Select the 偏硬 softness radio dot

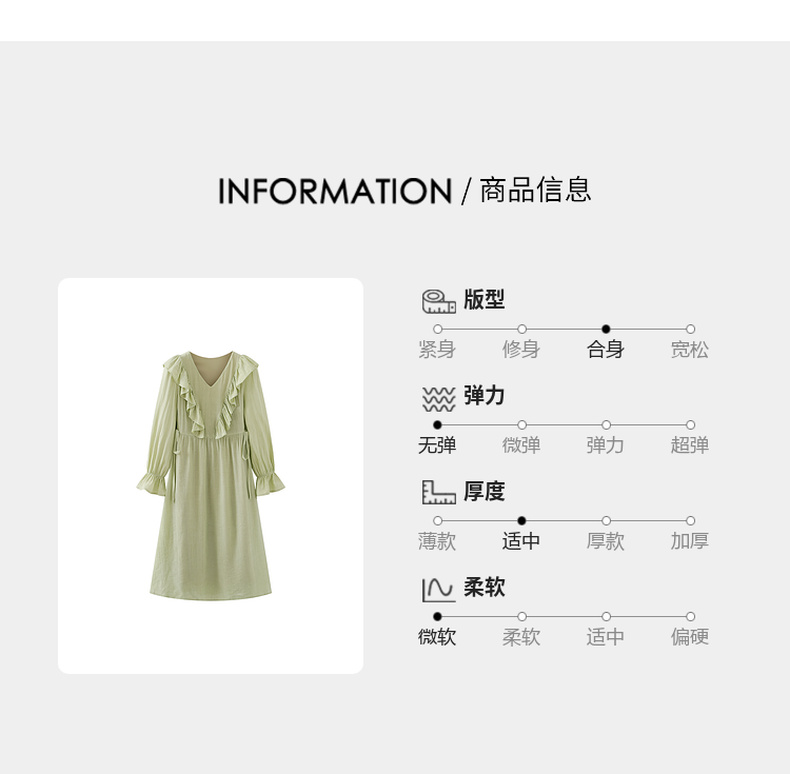(x=690, y=616)
